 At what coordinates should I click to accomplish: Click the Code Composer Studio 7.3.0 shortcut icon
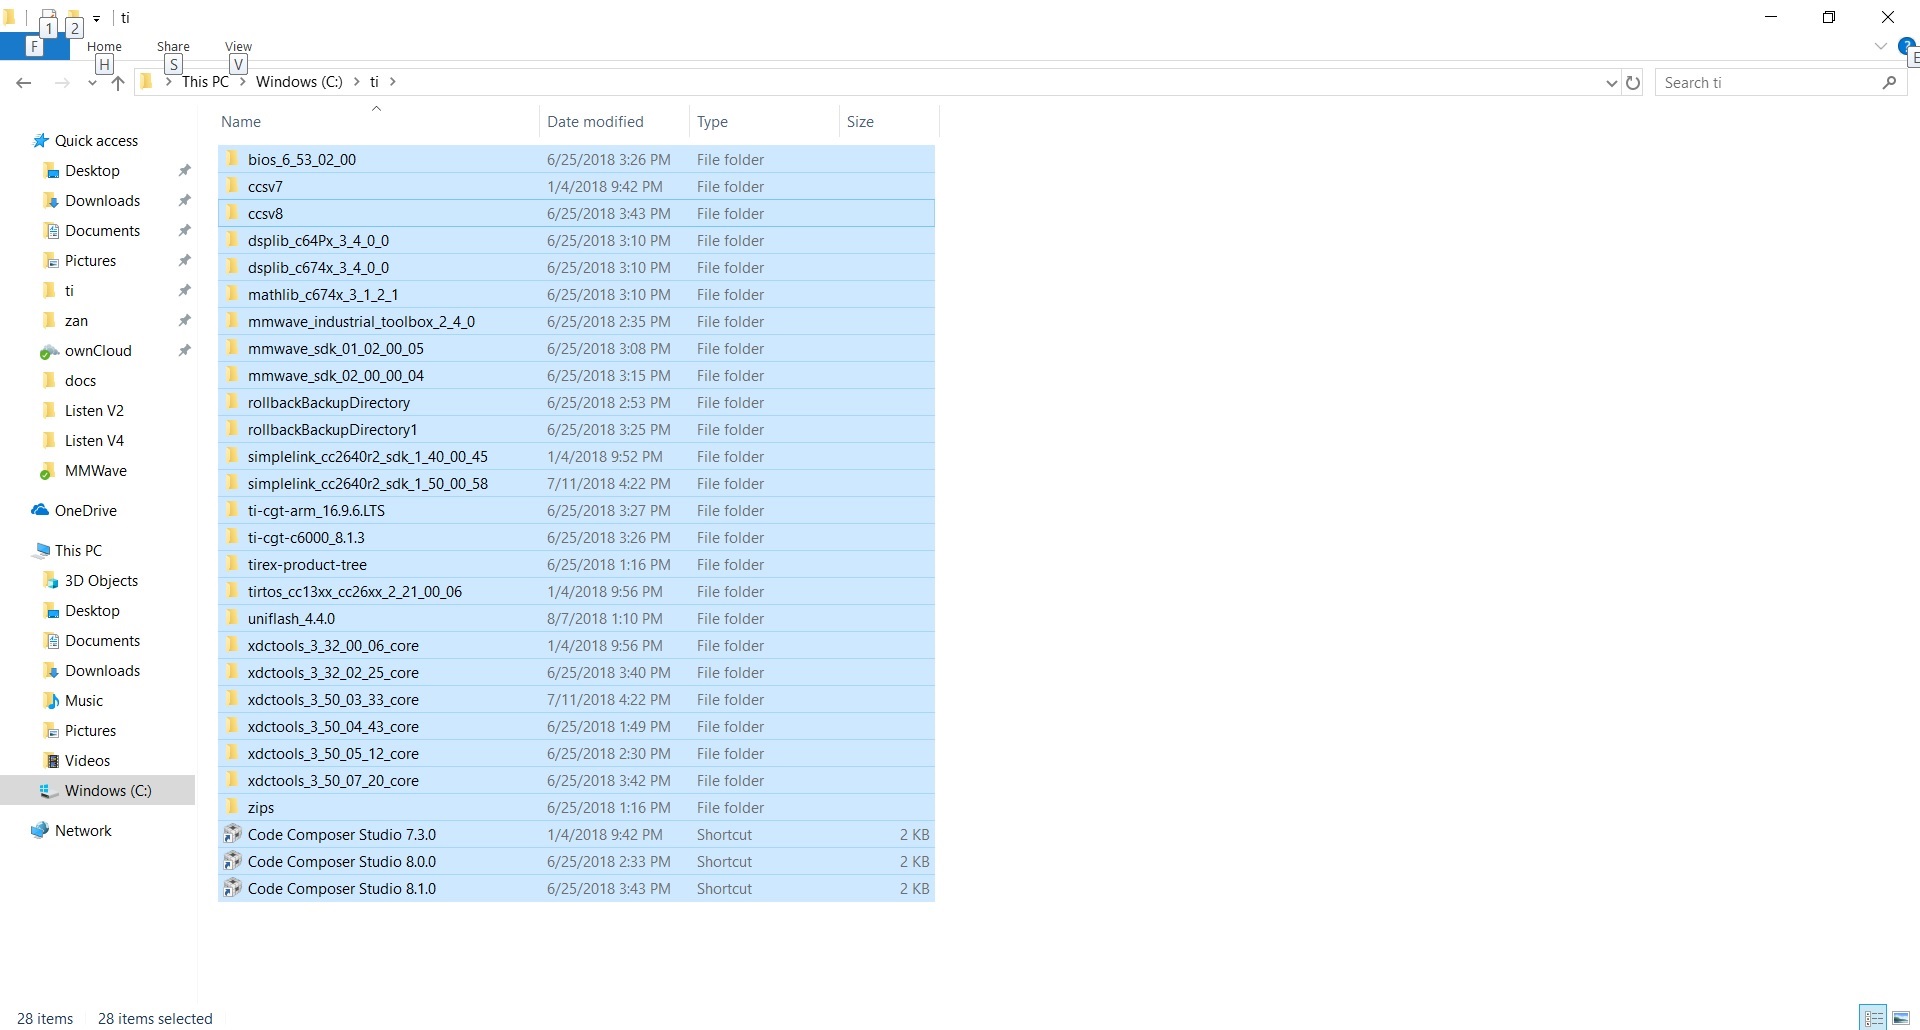click(232, 834)
